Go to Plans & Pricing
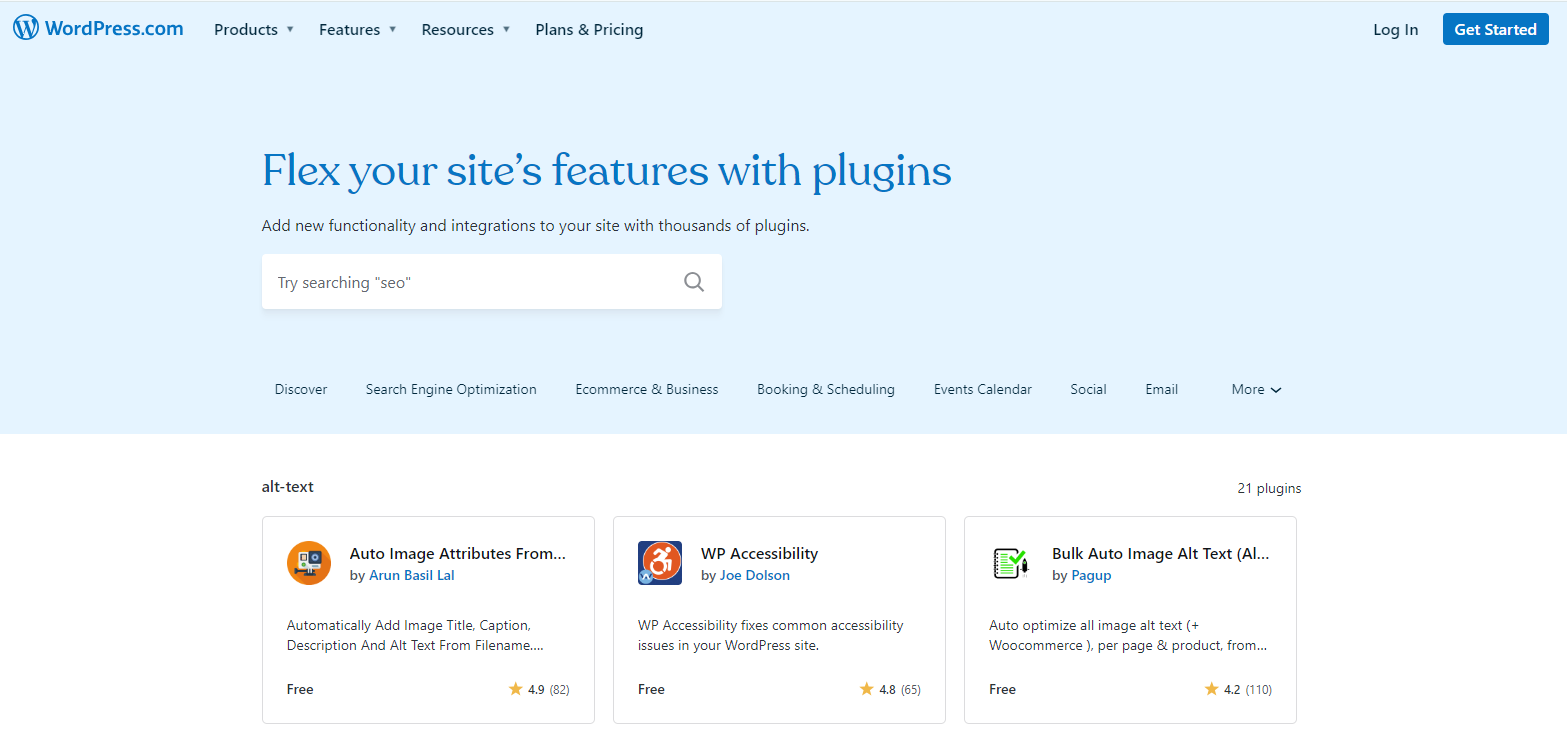The image size is (1567, 730). pos(589,29)
